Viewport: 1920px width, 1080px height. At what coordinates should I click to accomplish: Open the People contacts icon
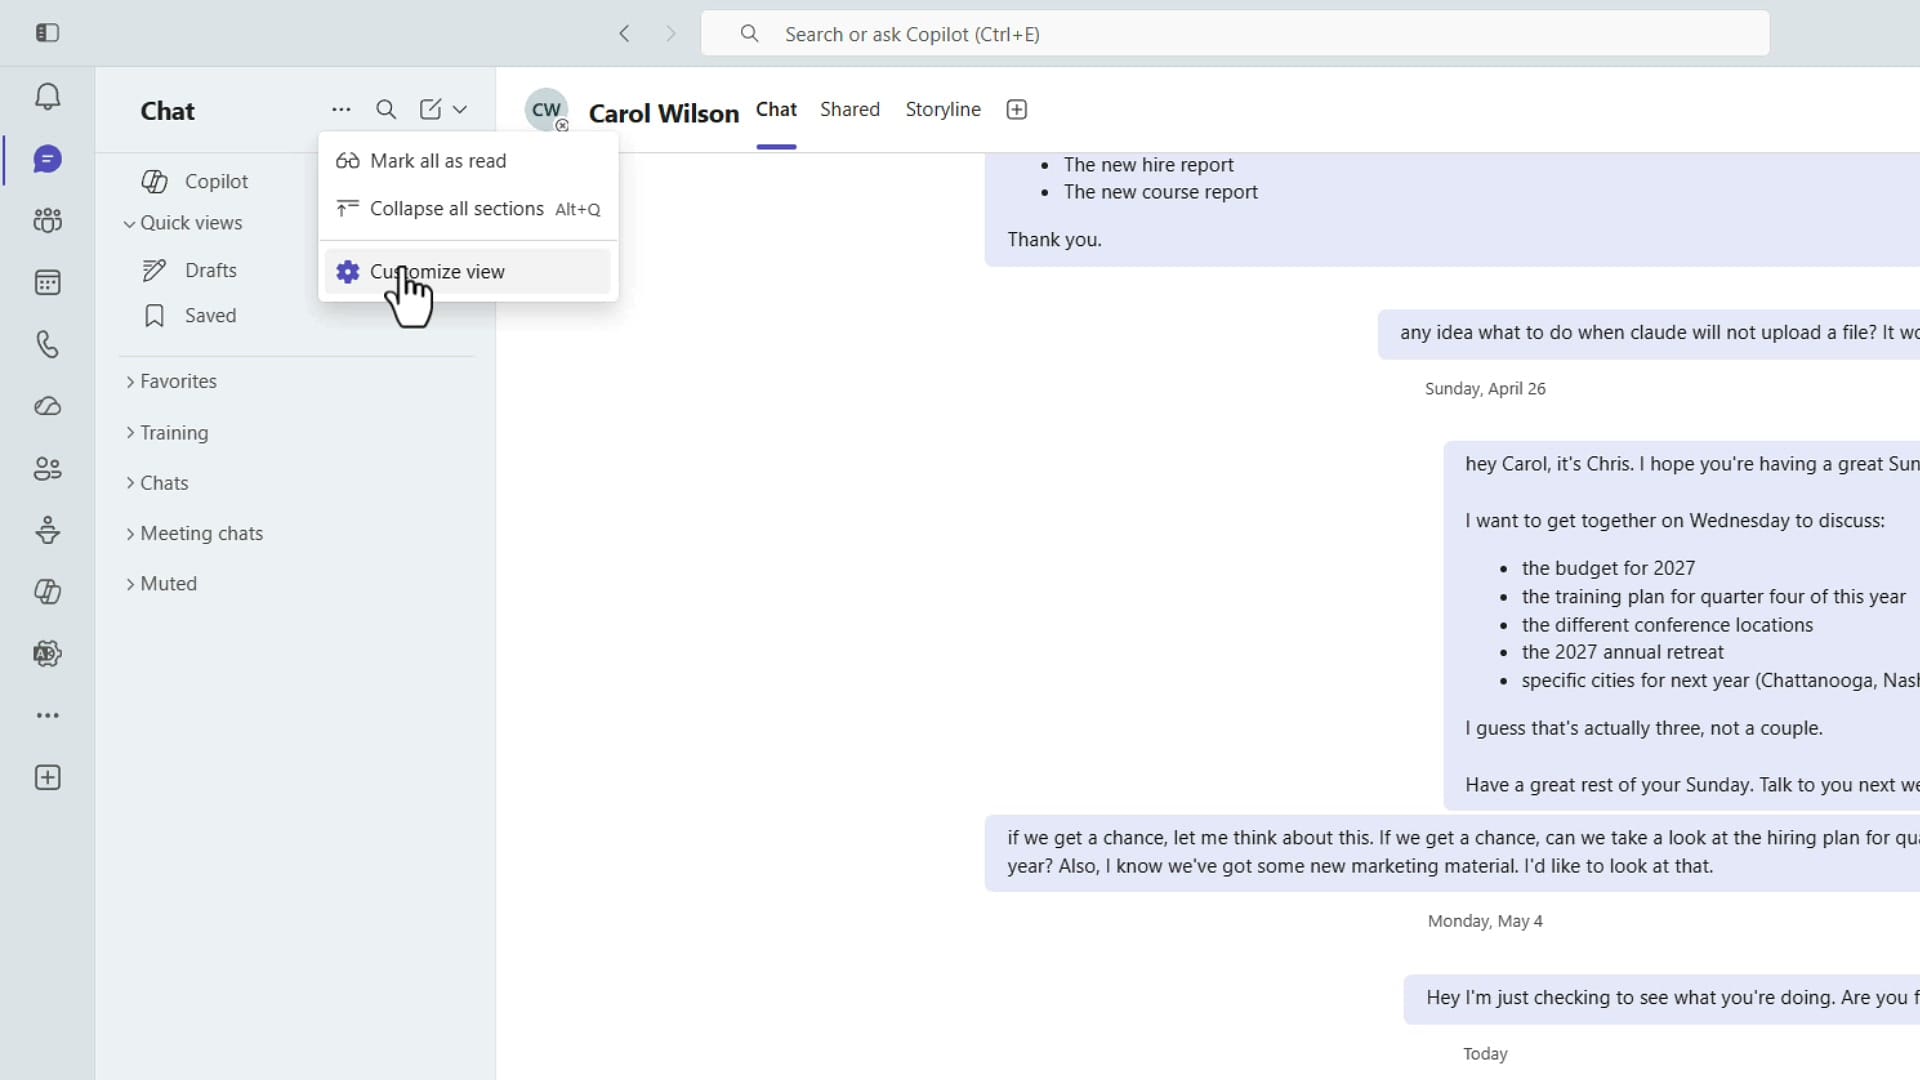[x=47, y=468]
